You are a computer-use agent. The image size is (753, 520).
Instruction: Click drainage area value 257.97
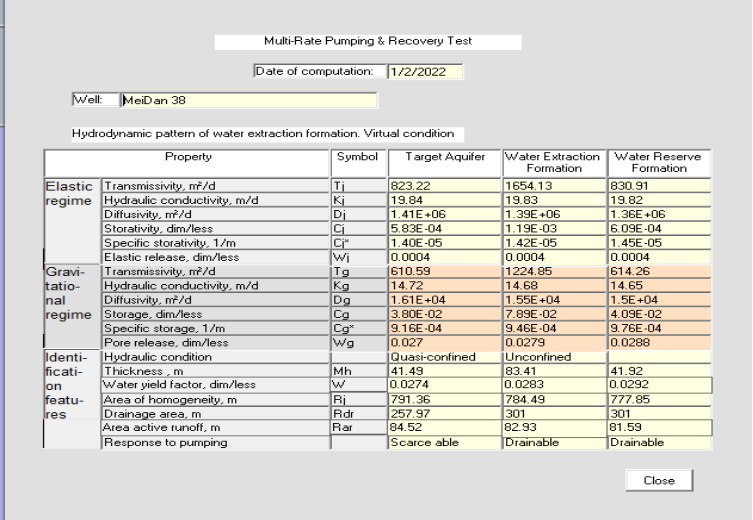pyautogui.click(x=444, y=413)
